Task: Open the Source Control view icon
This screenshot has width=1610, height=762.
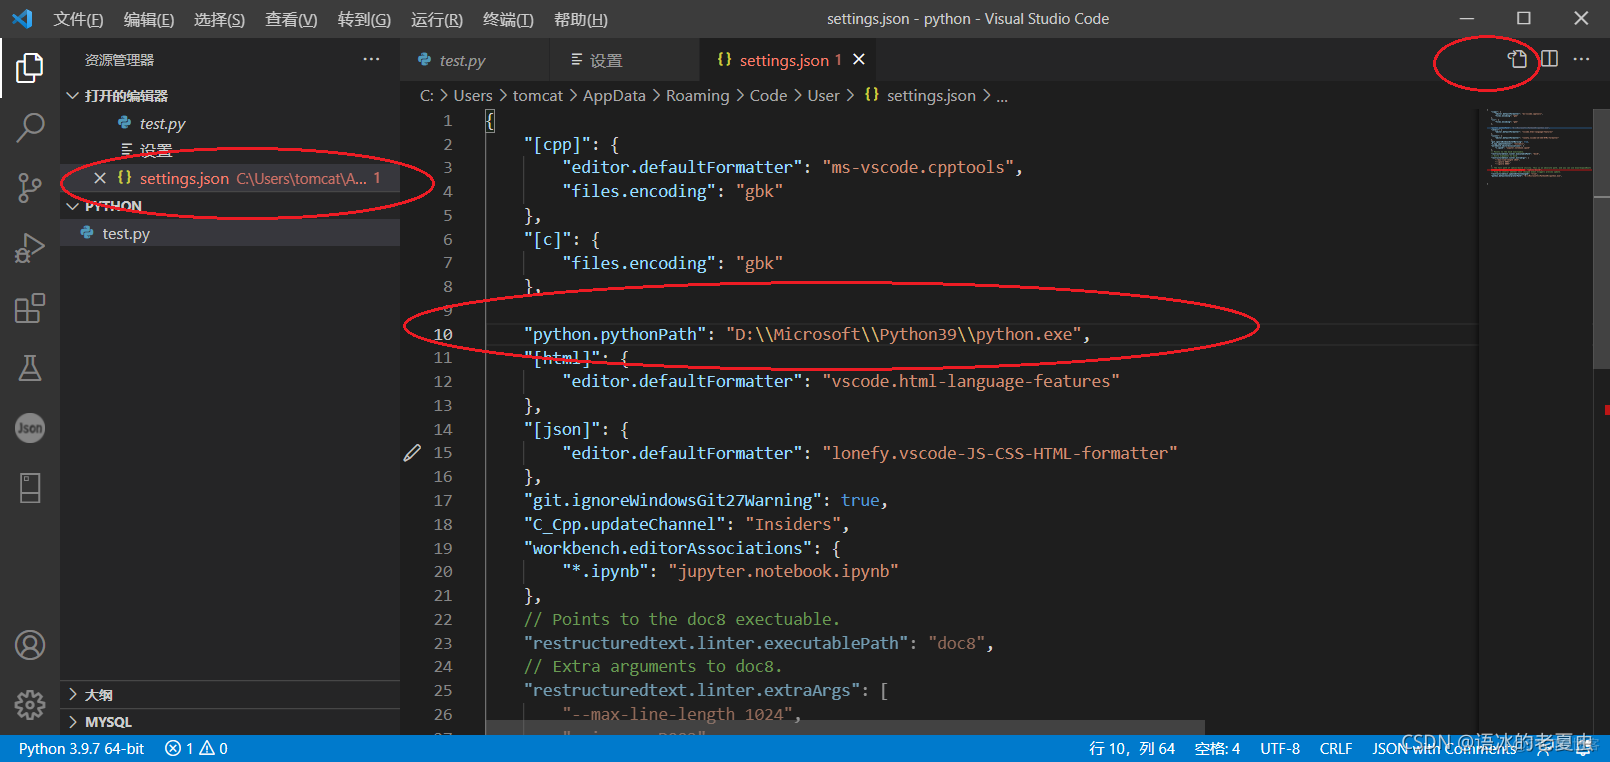Action: tap(30, 188)
